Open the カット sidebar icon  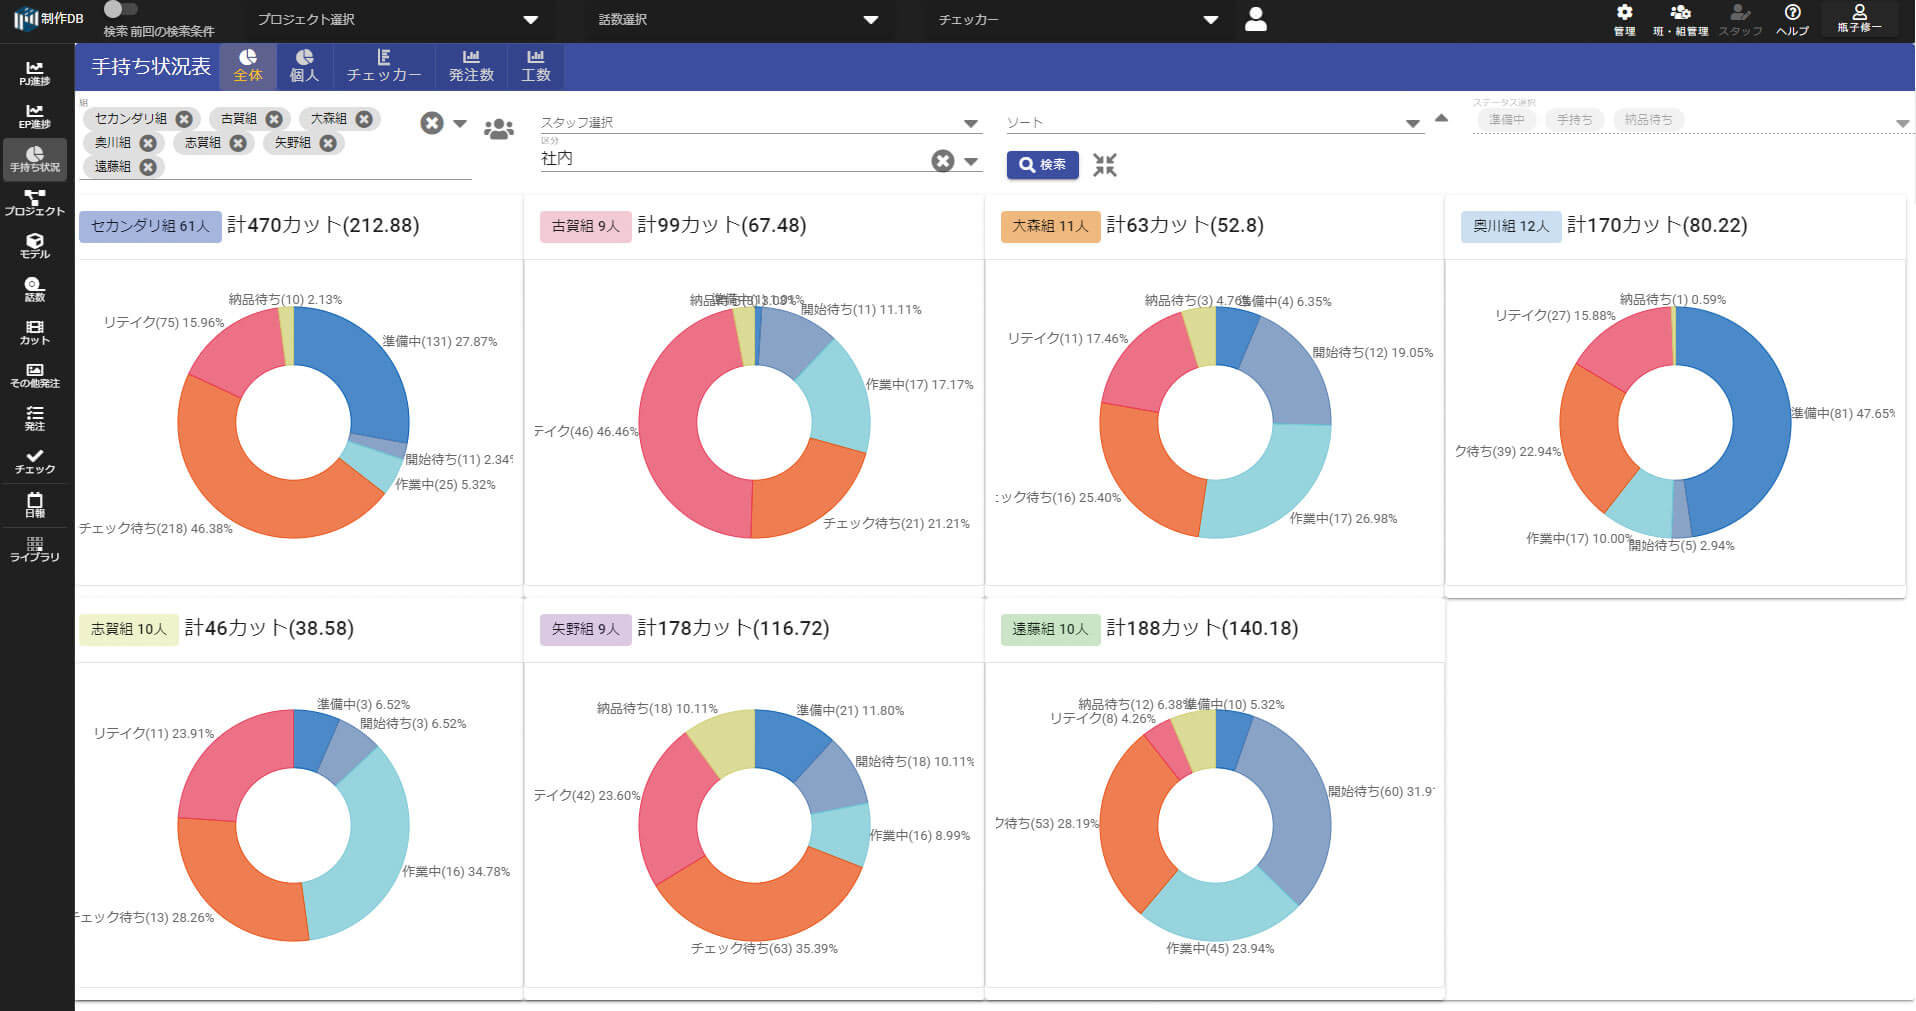click(x=35, y=332)
